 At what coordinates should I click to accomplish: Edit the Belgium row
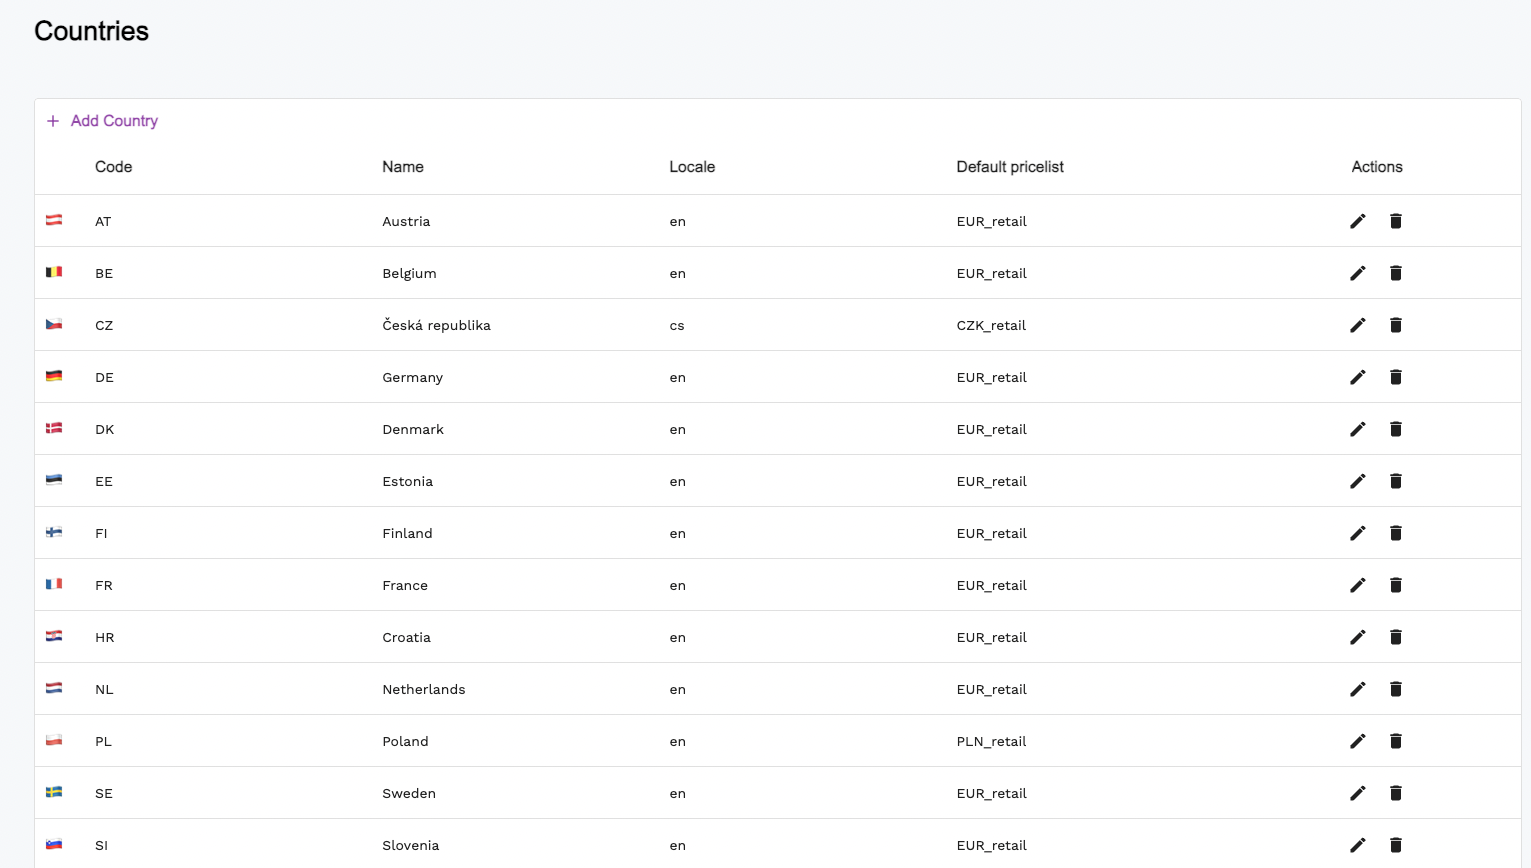(1357, 273)
